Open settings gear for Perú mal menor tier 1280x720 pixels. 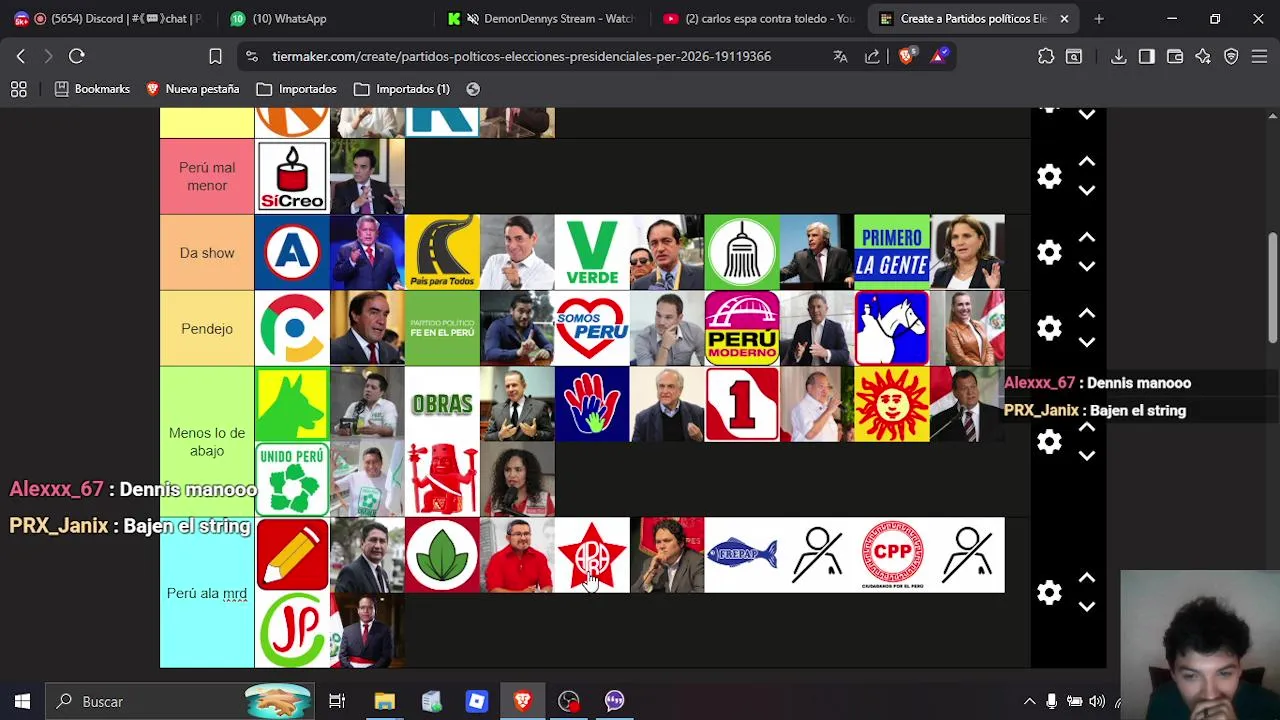coord(1049,177)
